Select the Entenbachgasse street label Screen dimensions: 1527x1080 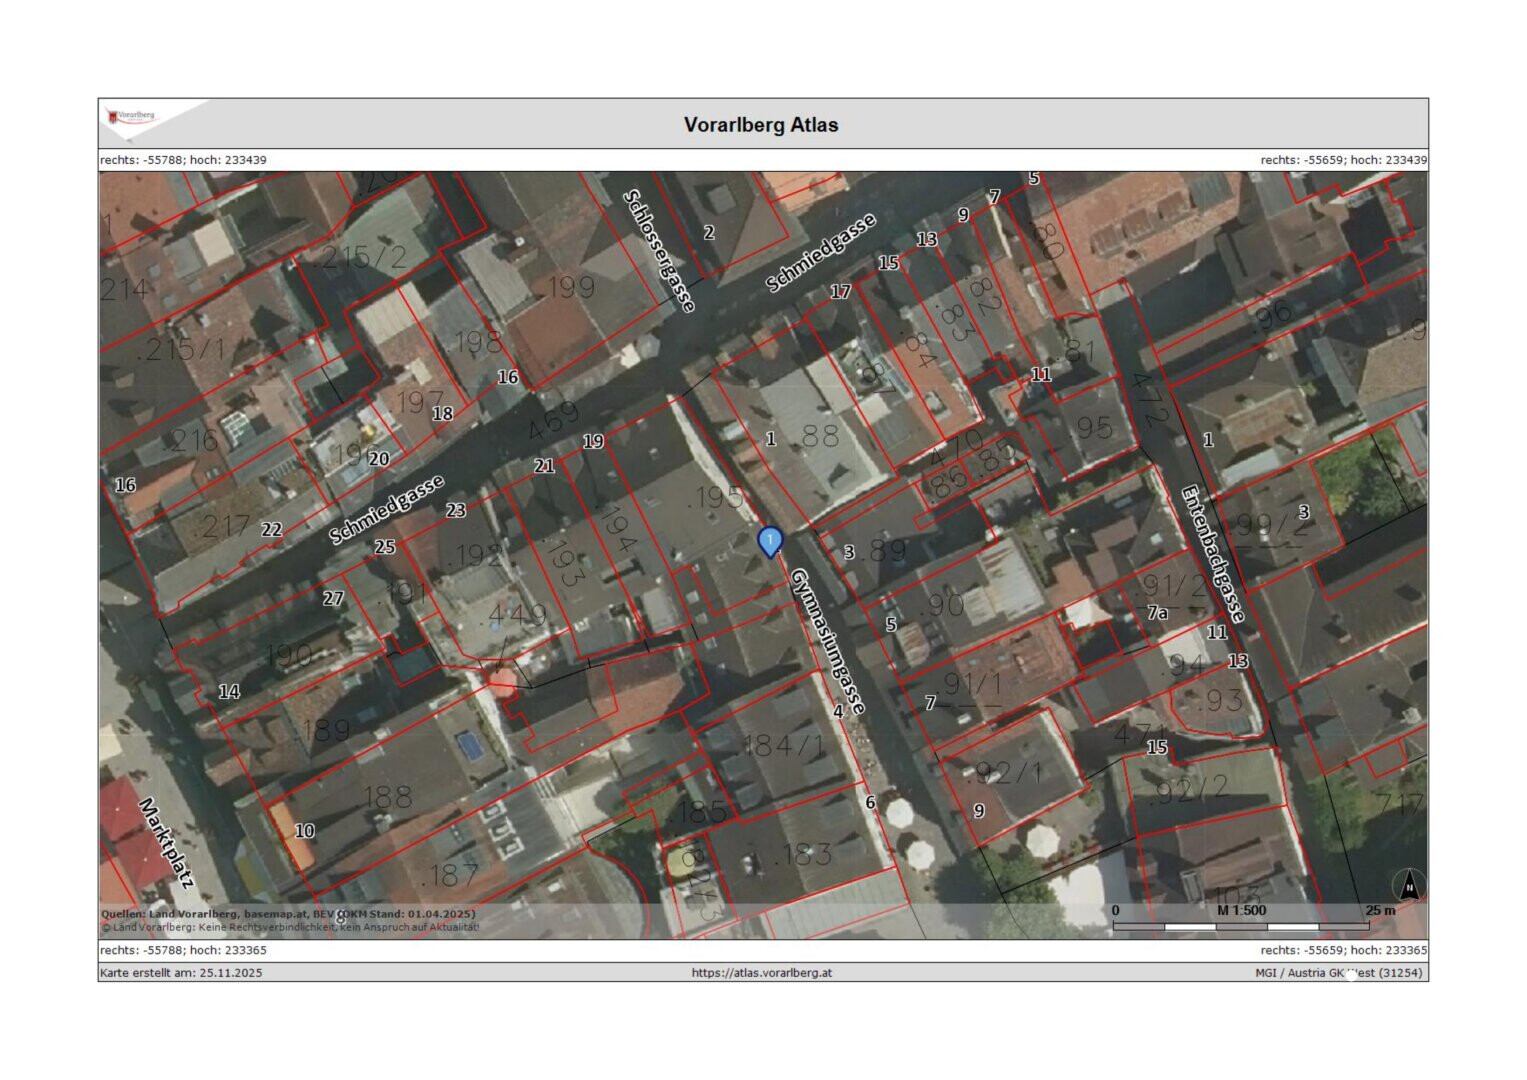pos(1213,554)
